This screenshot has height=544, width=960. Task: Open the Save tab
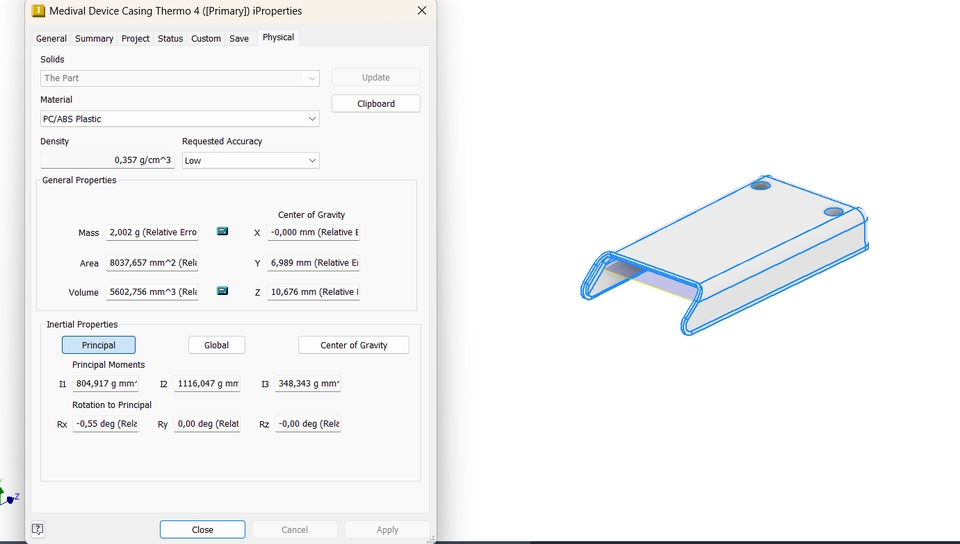pos(239,39)
